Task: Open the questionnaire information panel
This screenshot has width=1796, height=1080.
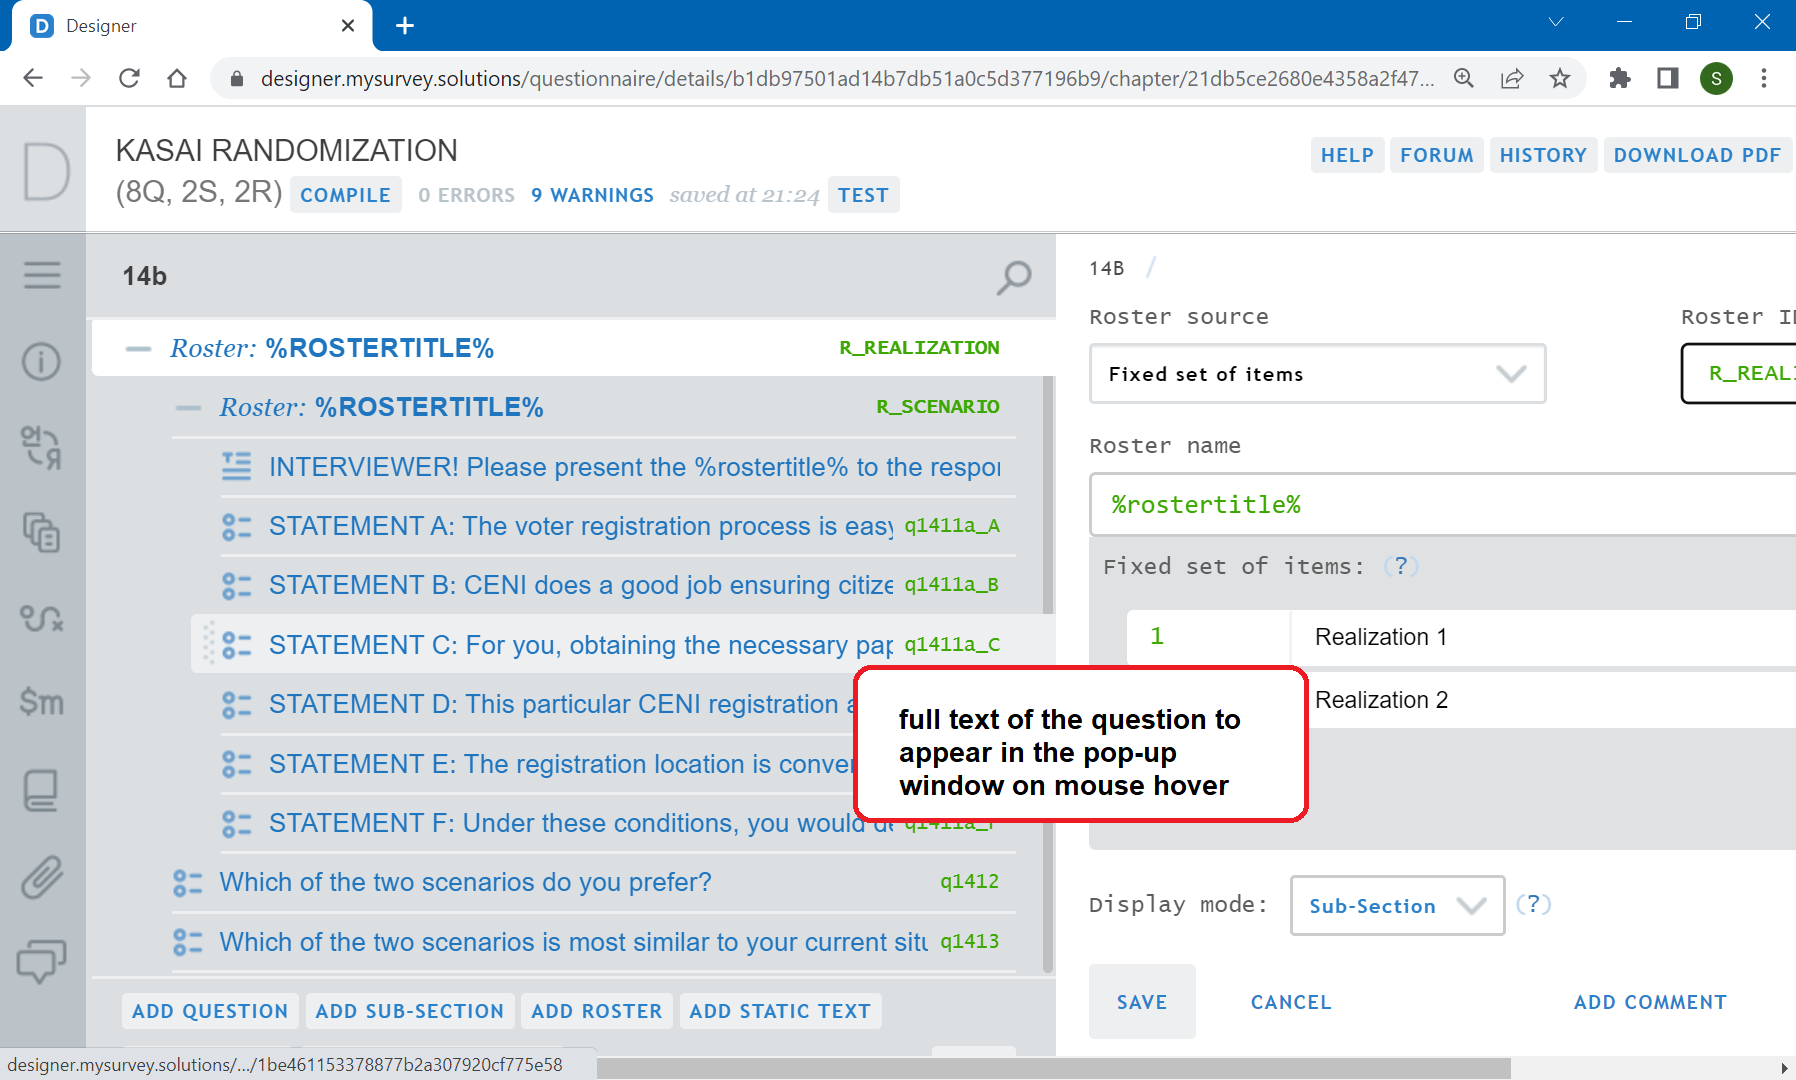Action: click(x=42, y=362)
